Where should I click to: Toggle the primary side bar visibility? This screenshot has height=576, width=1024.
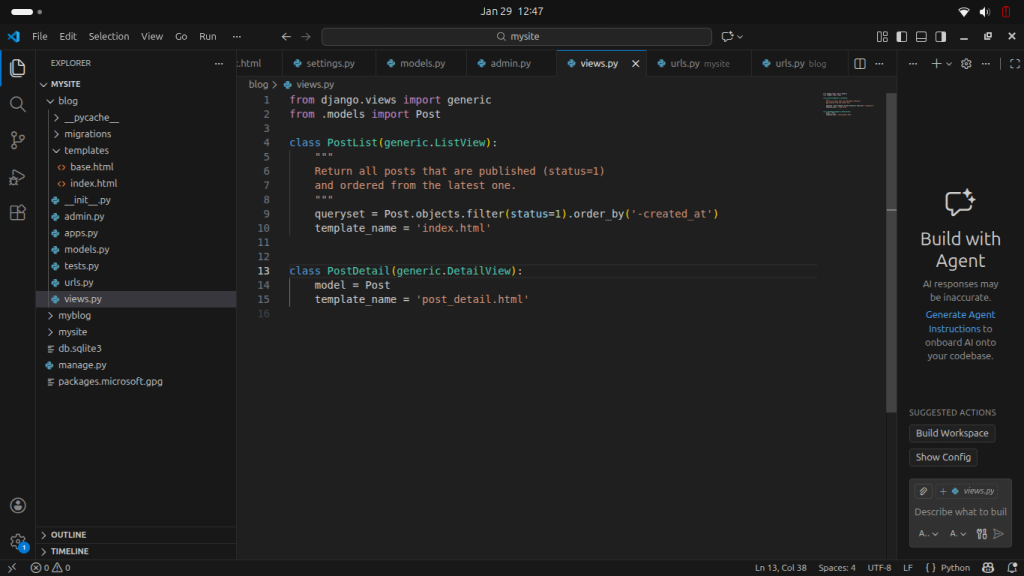click(x=901, y=36)
